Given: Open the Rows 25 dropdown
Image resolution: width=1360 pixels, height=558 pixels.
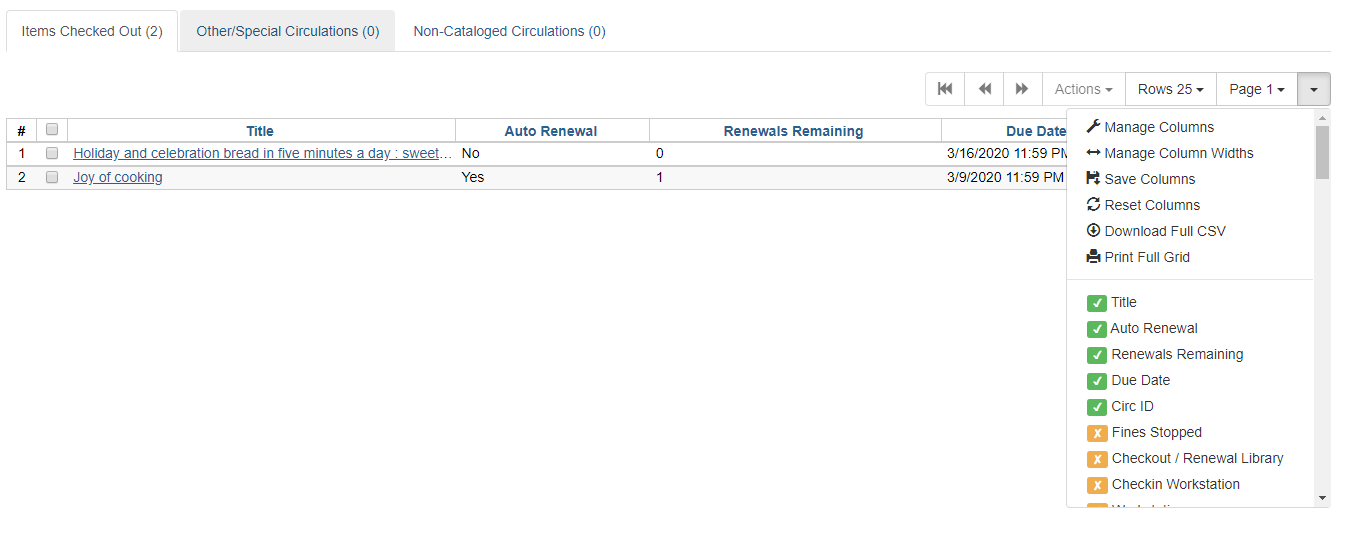Looking at the screenshot, I should click(1171, 89).
